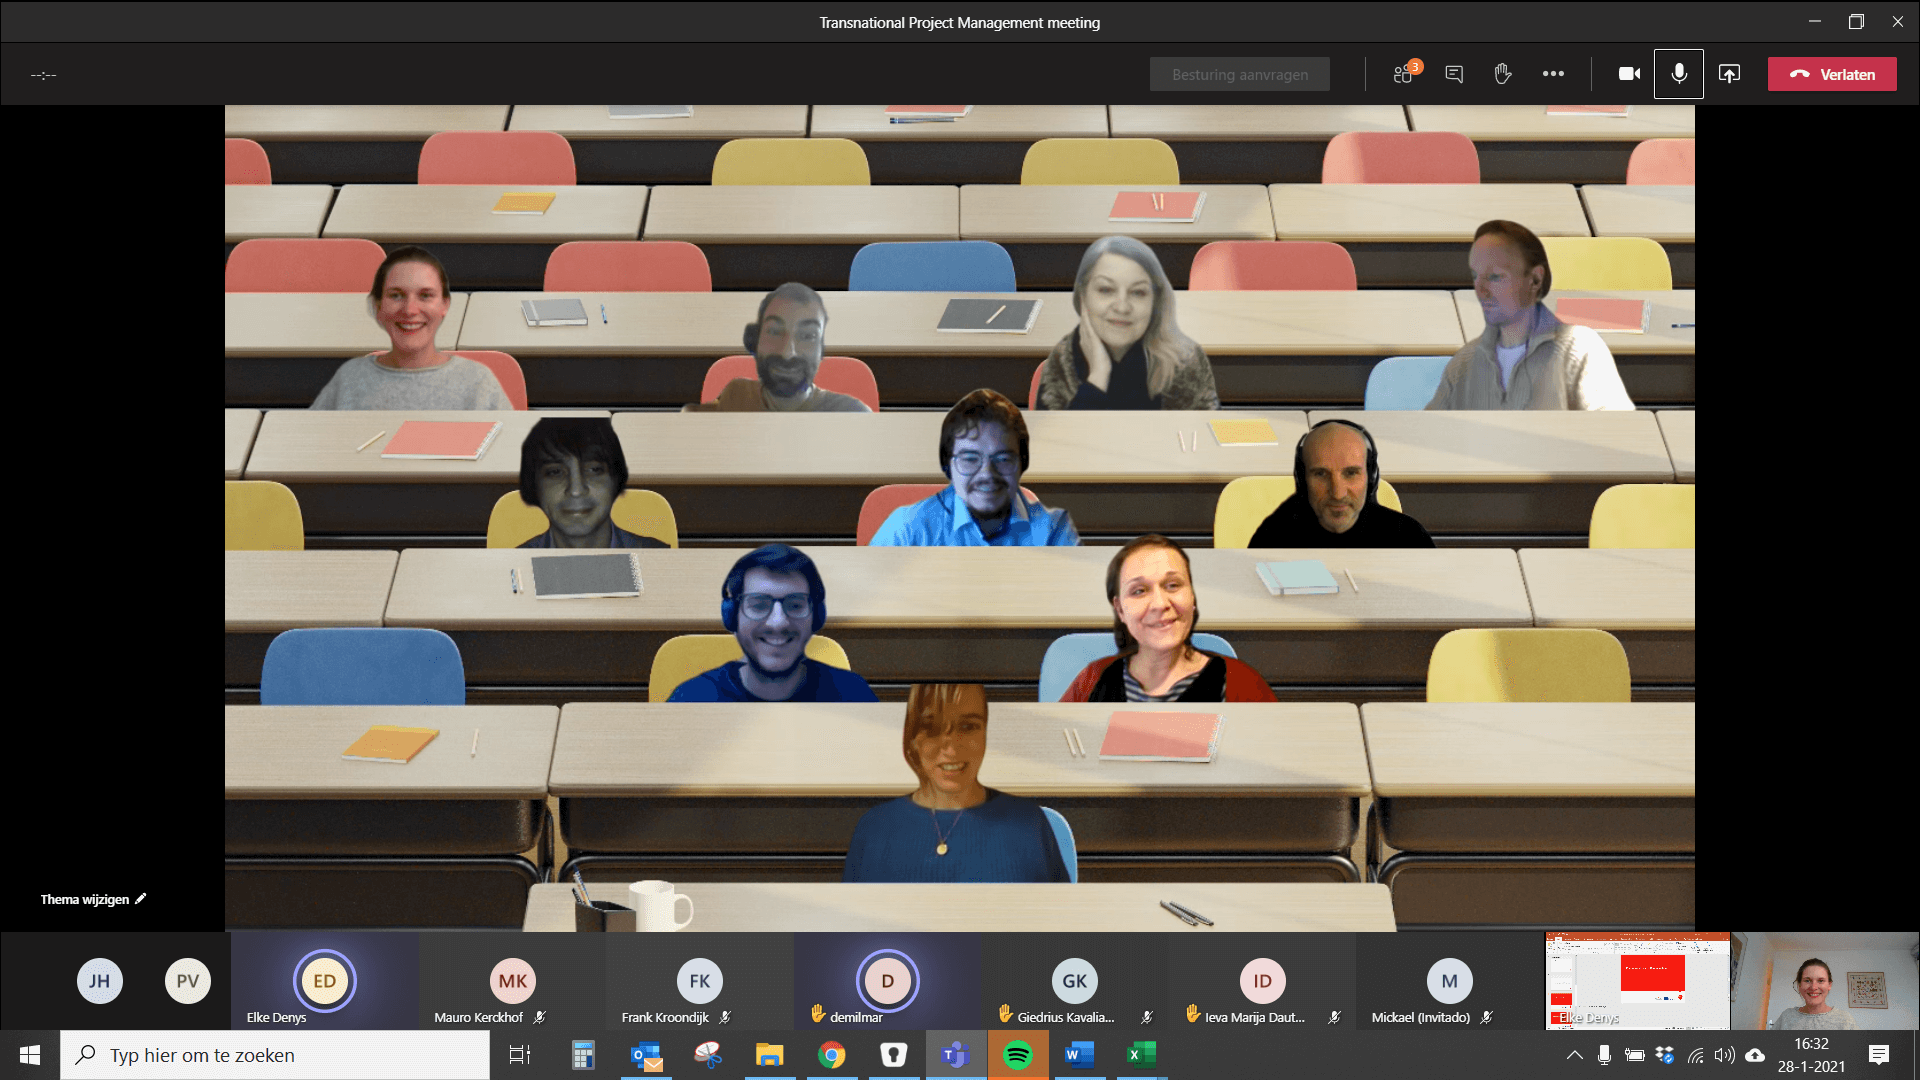Click Frank Kroondijk muted mic icon
Image resolution: width=1920 pixels, height=1080 pixels.
[725, 1017]
